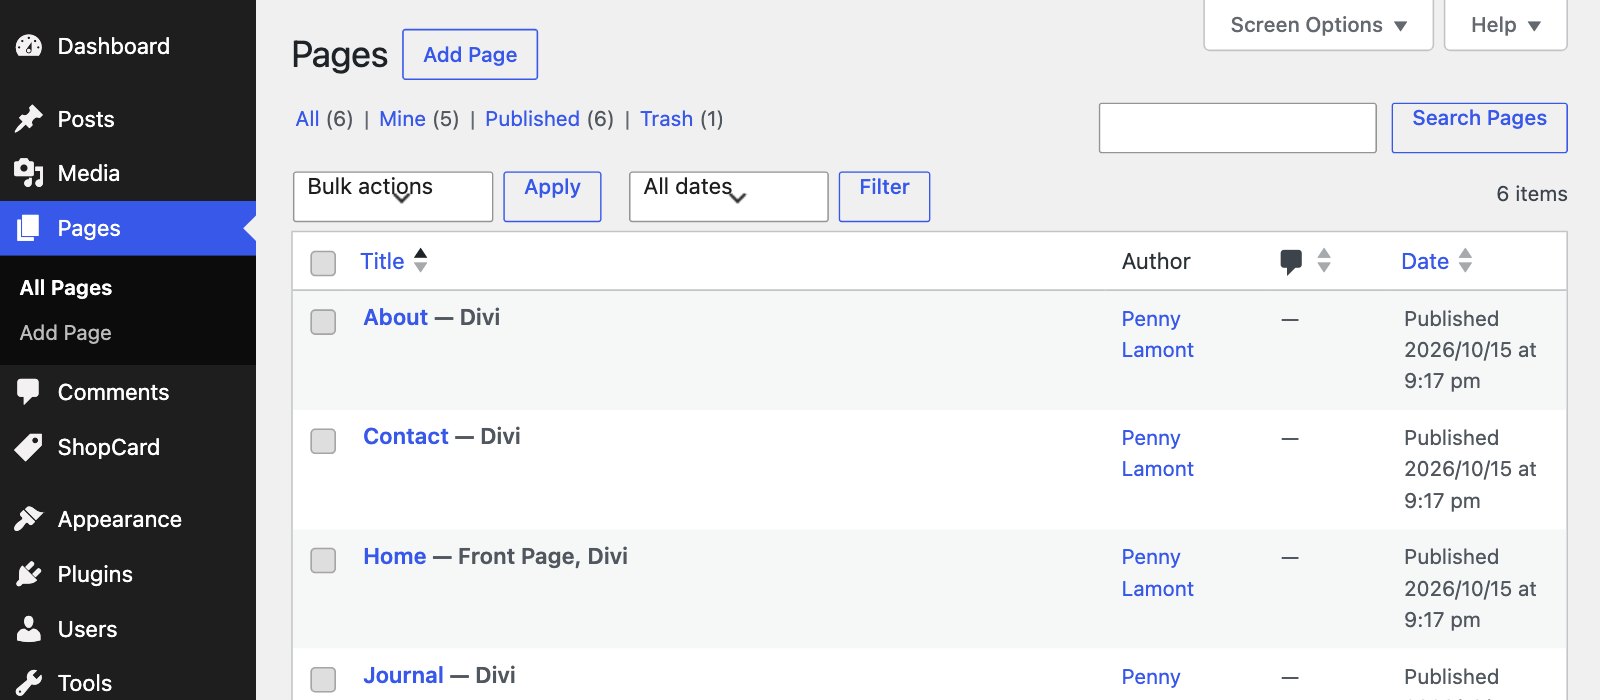Open Comments menu item
Viewport: 1600px width, 700px height.
[128, 392]
